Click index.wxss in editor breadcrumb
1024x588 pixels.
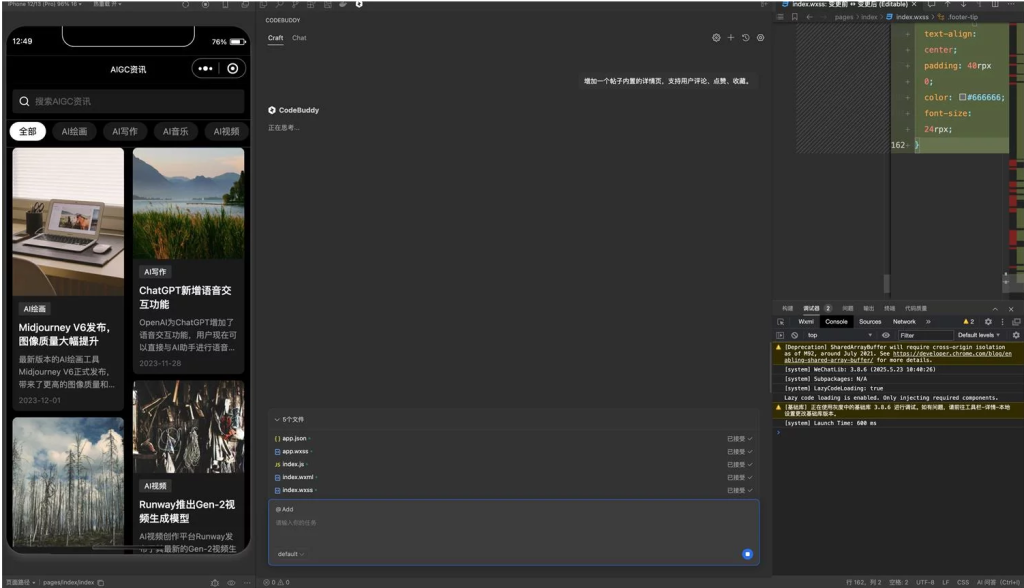[x=912, y=17]
